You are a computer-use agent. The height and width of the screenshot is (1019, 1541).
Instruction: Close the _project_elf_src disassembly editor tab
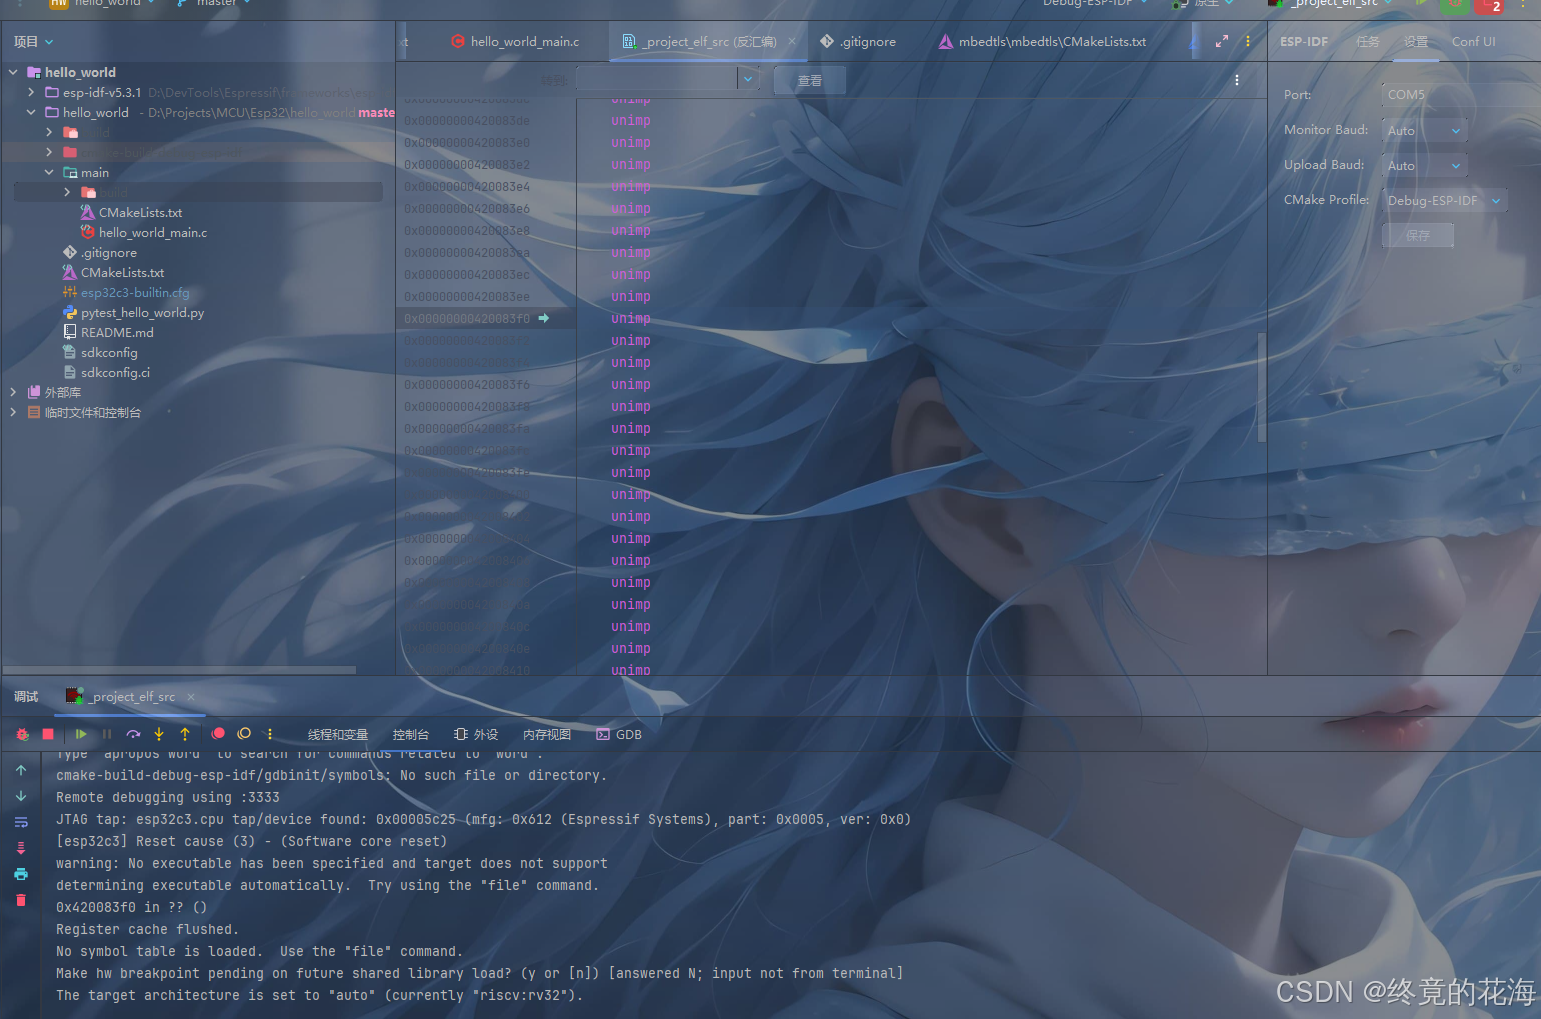(x=792, y=42)
